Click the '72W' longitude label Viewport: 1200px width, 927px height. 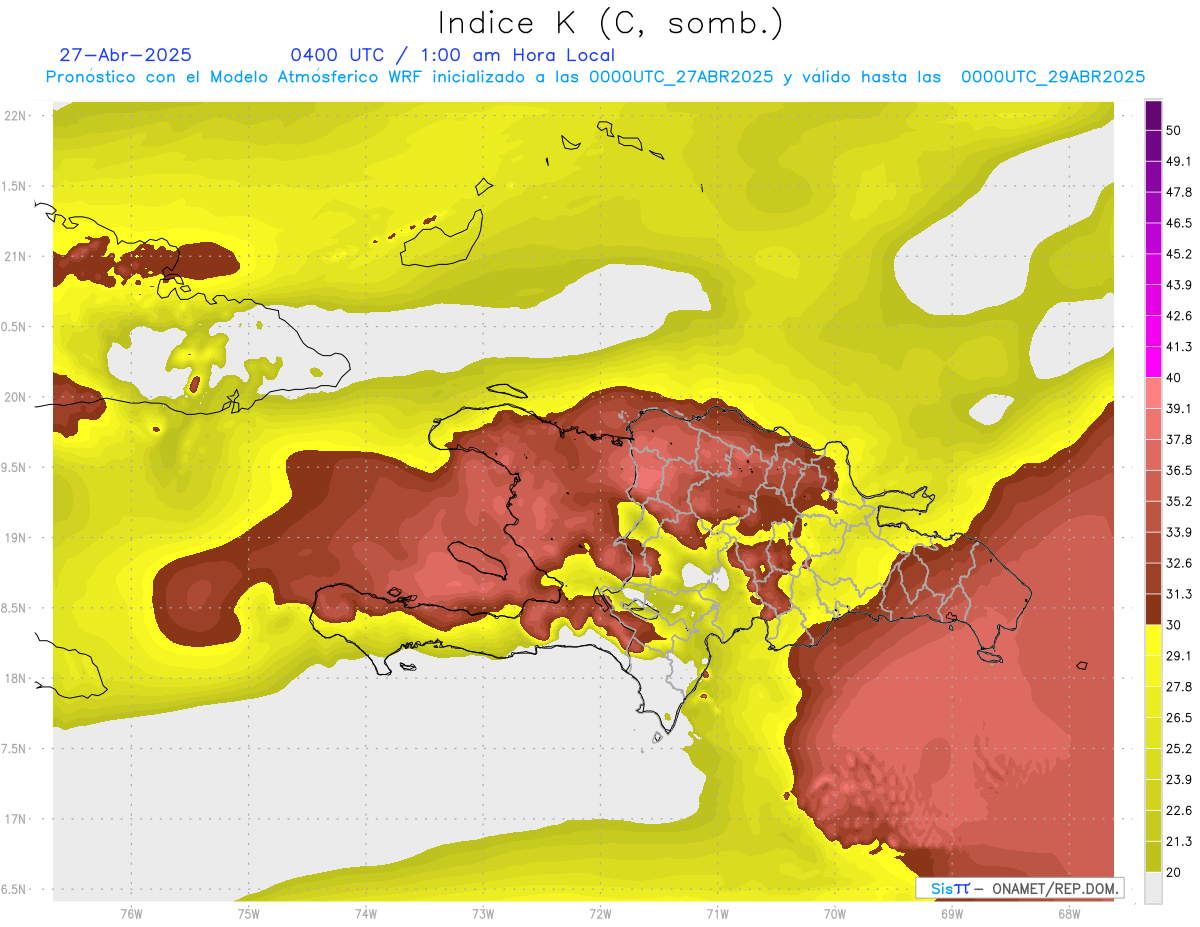pyautogui.click(x=600, y=914)
